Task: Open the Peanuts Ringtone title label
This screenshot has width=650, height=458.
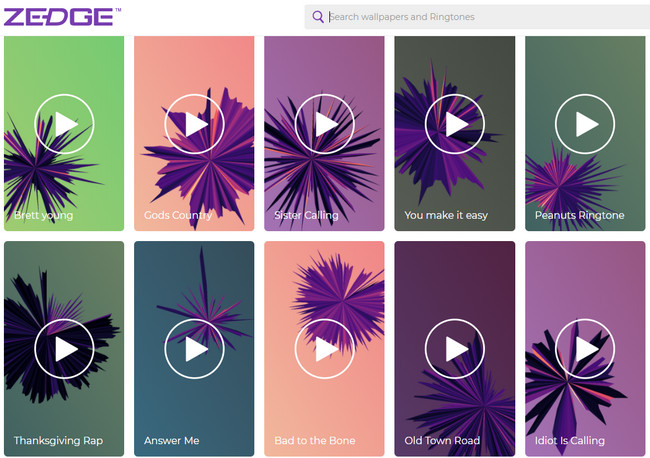Action: [579, 215]
